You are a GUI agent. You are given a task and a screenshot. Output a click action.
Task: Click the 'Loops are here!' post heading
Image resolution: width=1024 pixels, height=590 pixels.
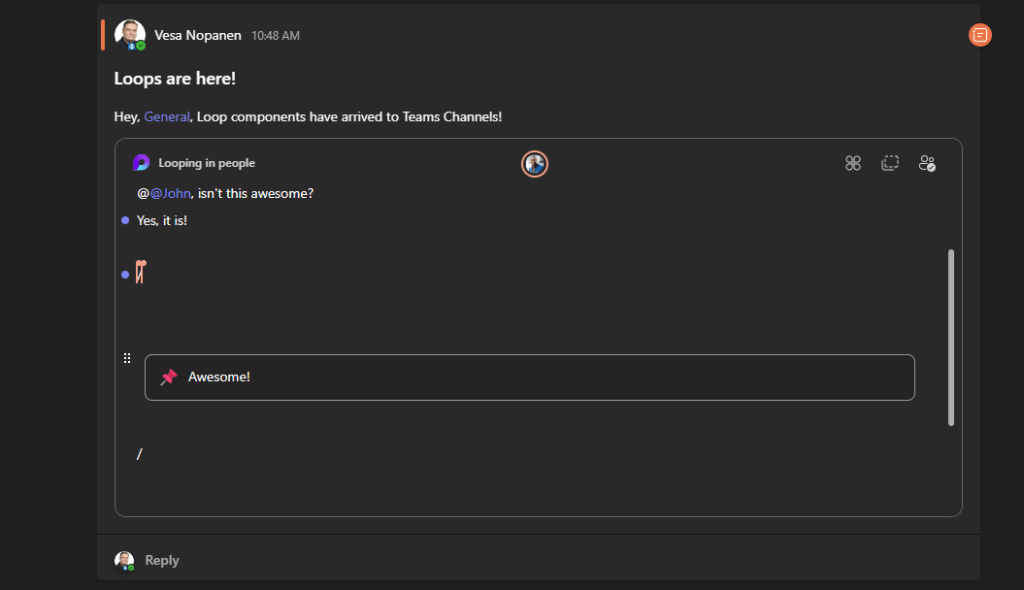tap(175, 78)
